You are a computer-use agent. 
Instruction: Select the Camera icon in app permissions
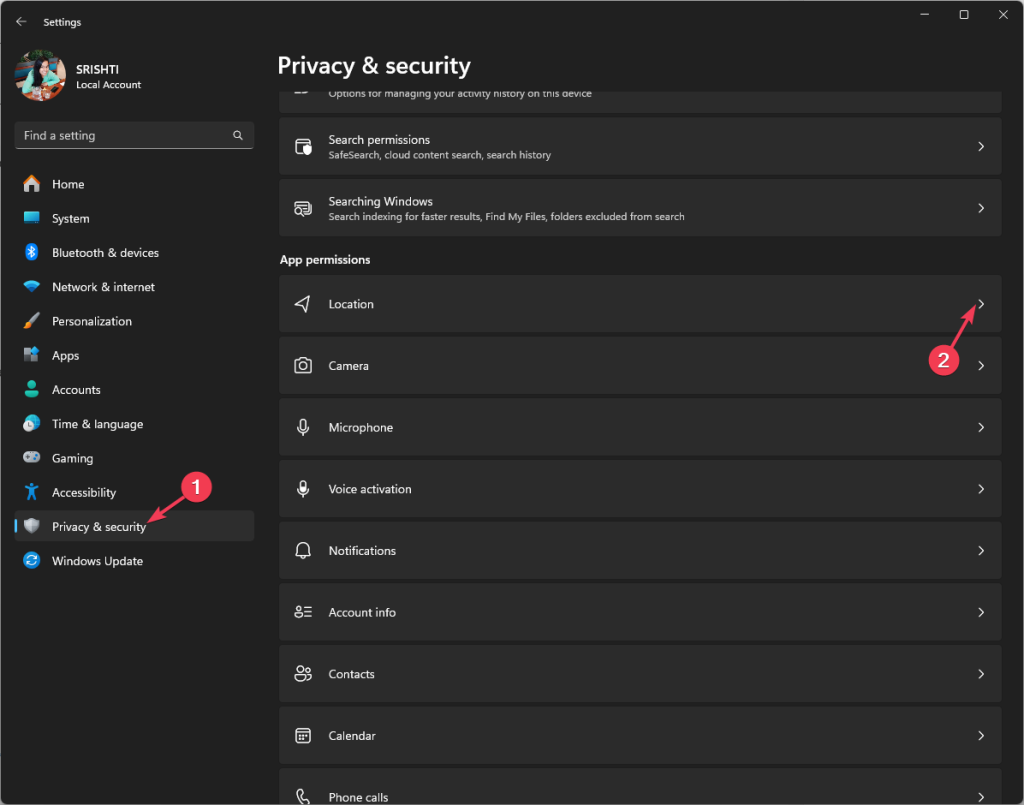(x=303, y=365)
